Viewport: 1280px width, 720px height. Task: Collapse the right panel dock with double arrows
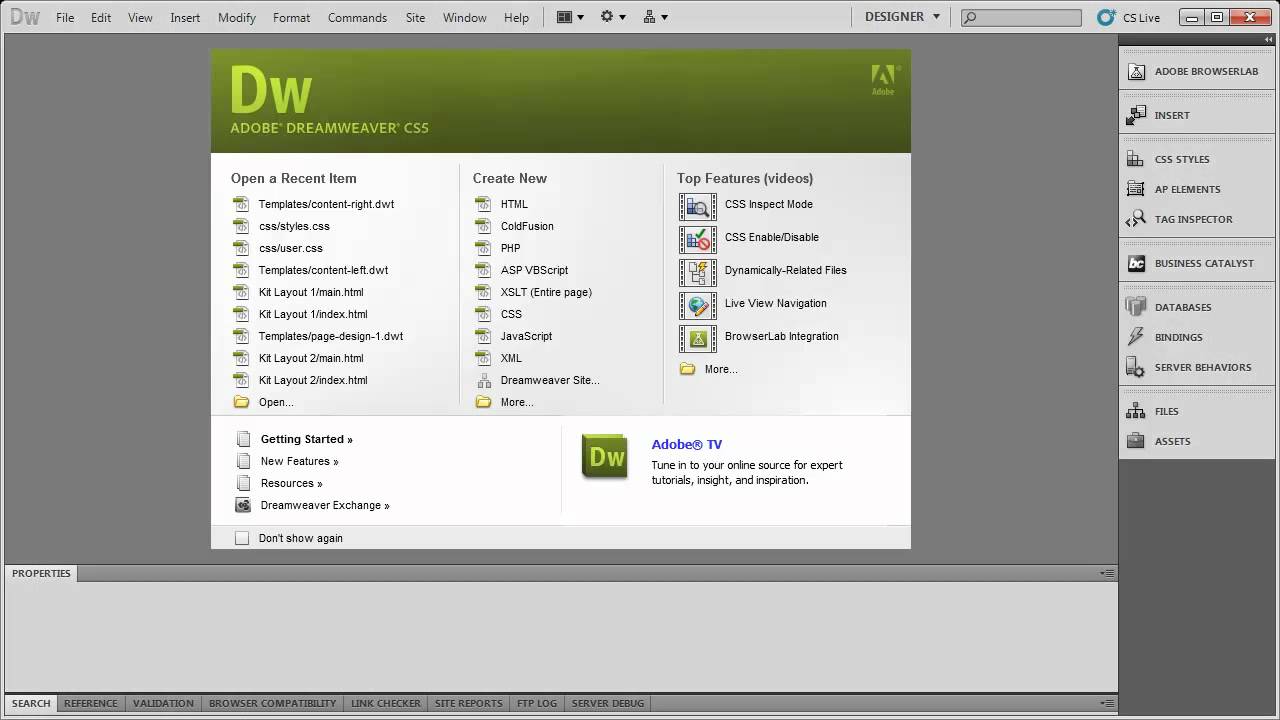(1269, 39)
